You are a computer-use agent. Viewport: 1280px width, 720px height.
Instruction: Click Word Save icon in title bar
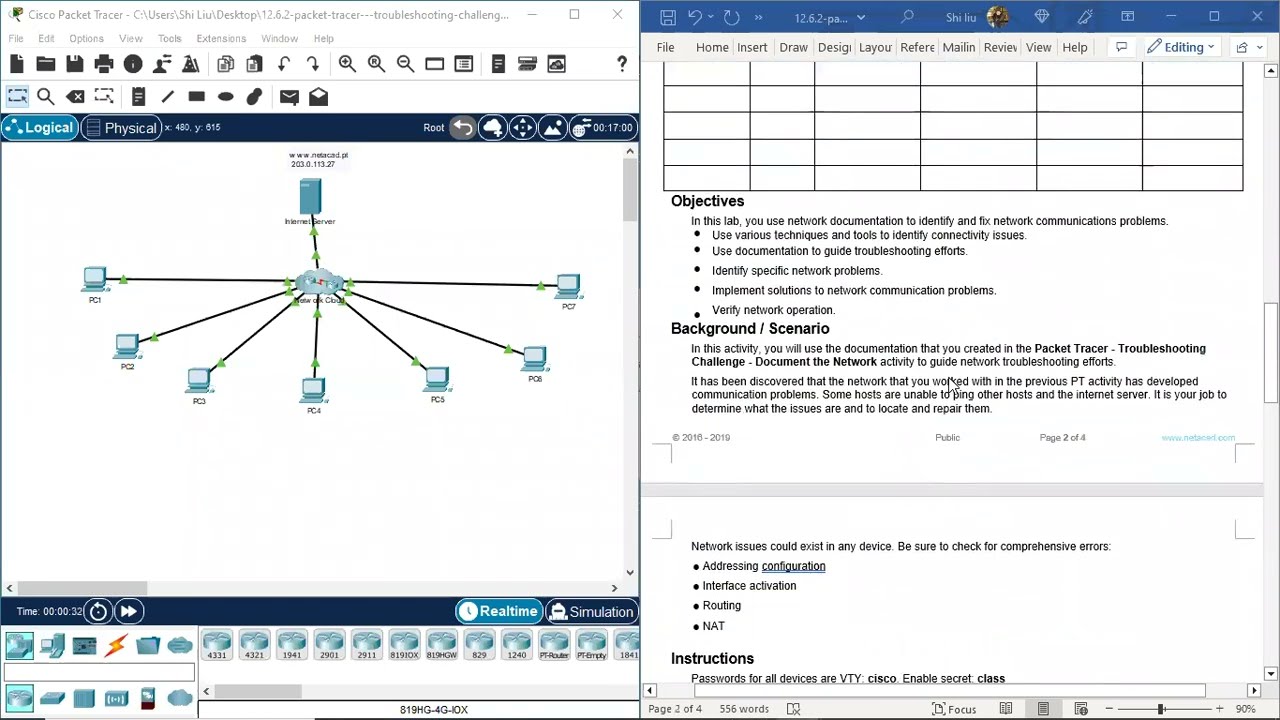pos(668,18)
